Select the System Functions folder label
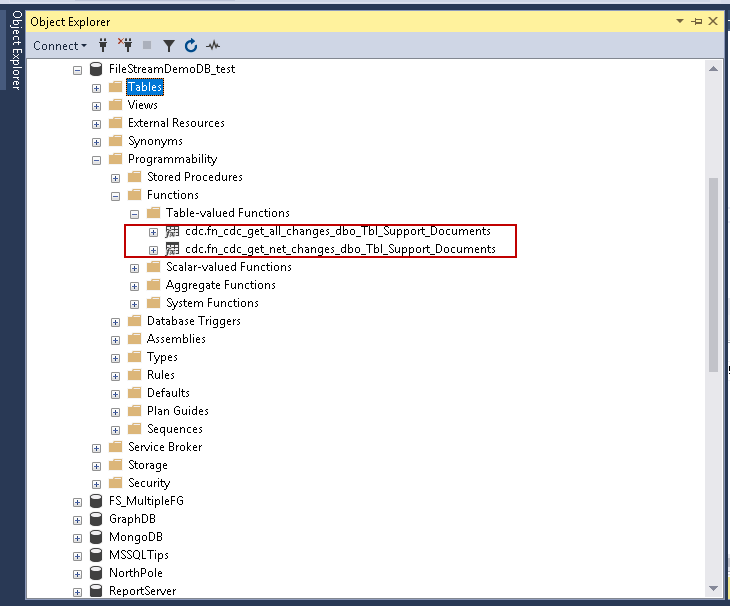The image size is (730, 606). pos(212,303)
